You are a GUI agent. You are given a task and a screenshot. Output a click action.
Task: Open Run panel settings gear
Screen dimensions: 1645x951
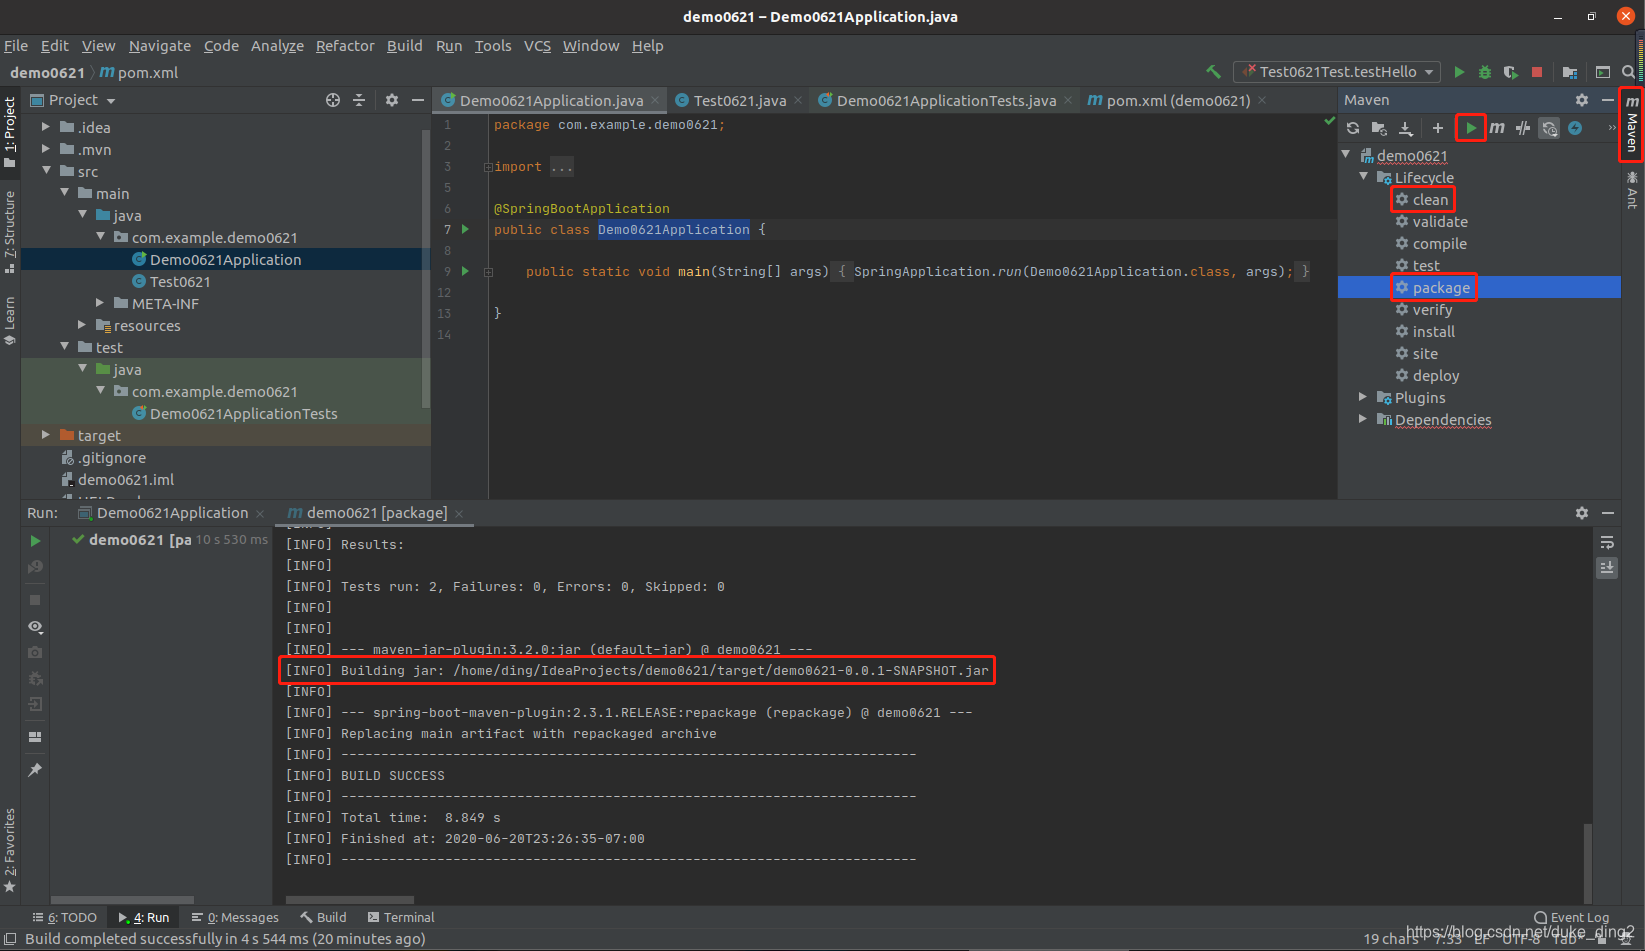(x=1582, y=513)
